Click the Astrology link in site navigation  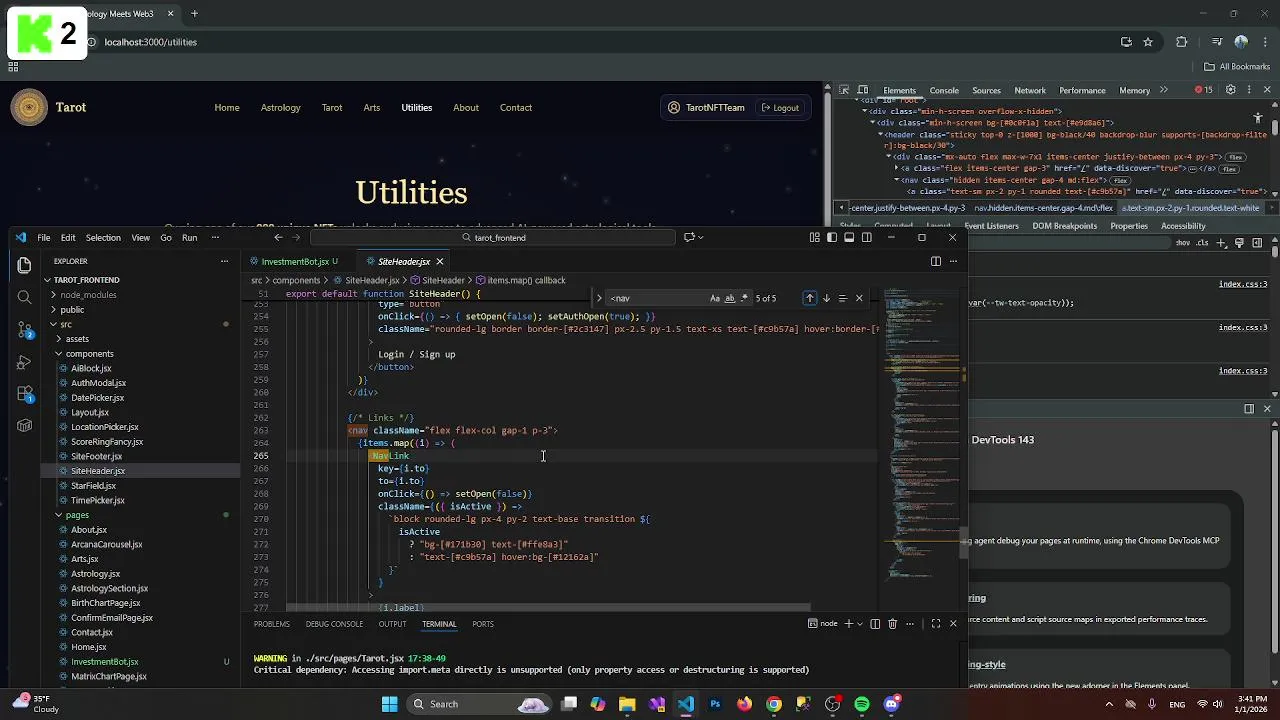tap(280, 108)
